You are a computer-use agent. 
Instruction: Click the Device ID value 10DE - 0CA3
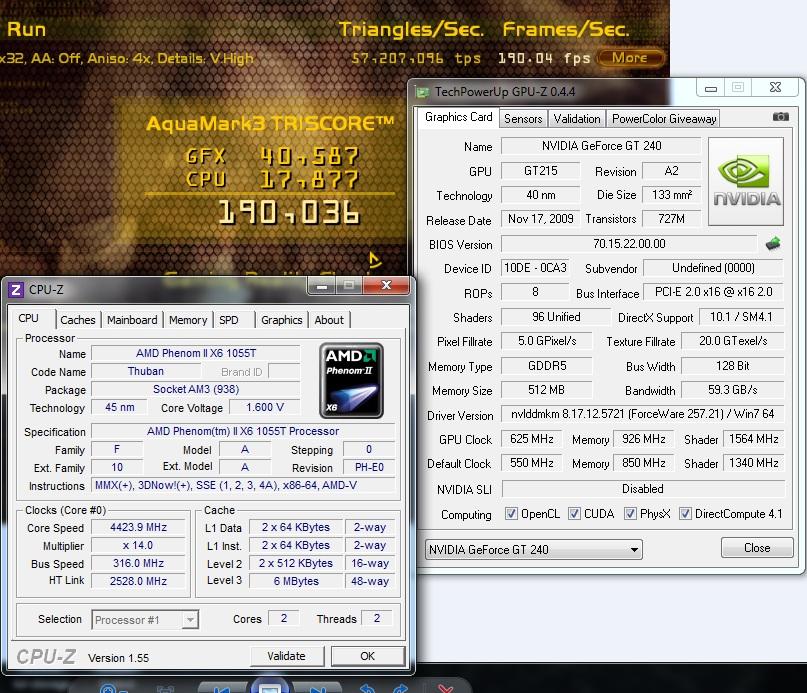pyautogui.click(x=535, y=268)
